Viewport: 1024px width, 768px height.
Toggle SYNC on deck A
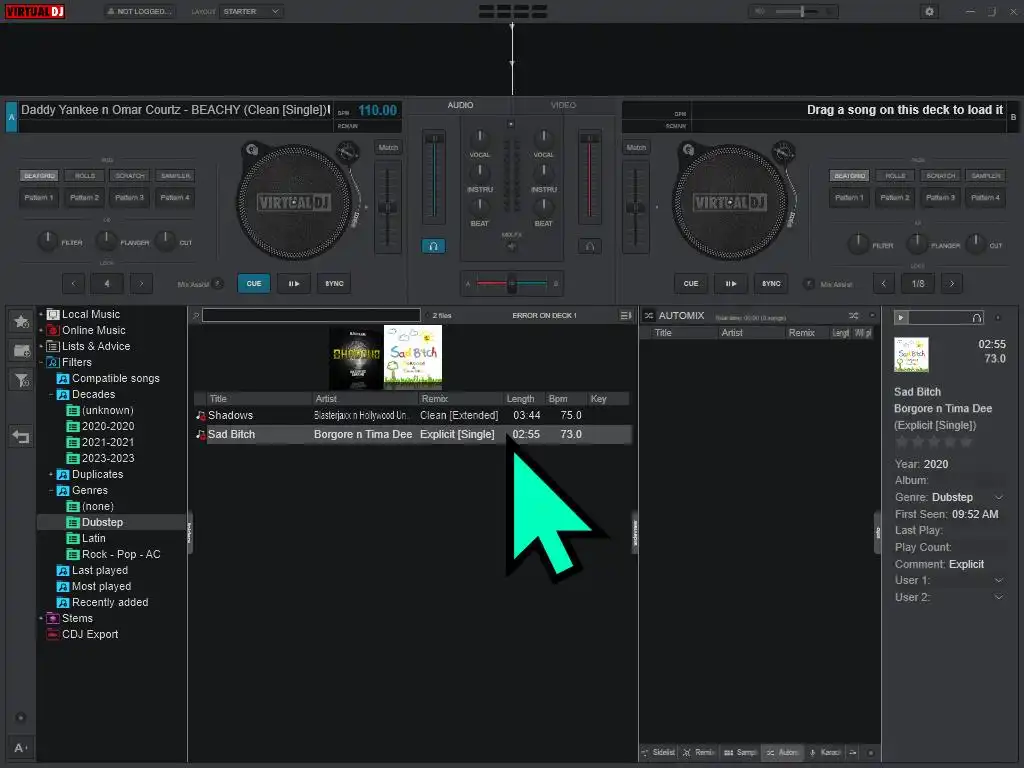334,283
